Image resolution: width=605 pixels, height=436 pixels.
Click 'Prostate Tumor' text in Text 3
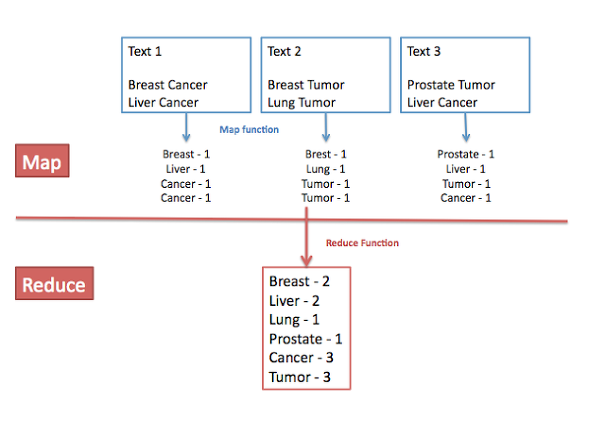pos(451,85)
